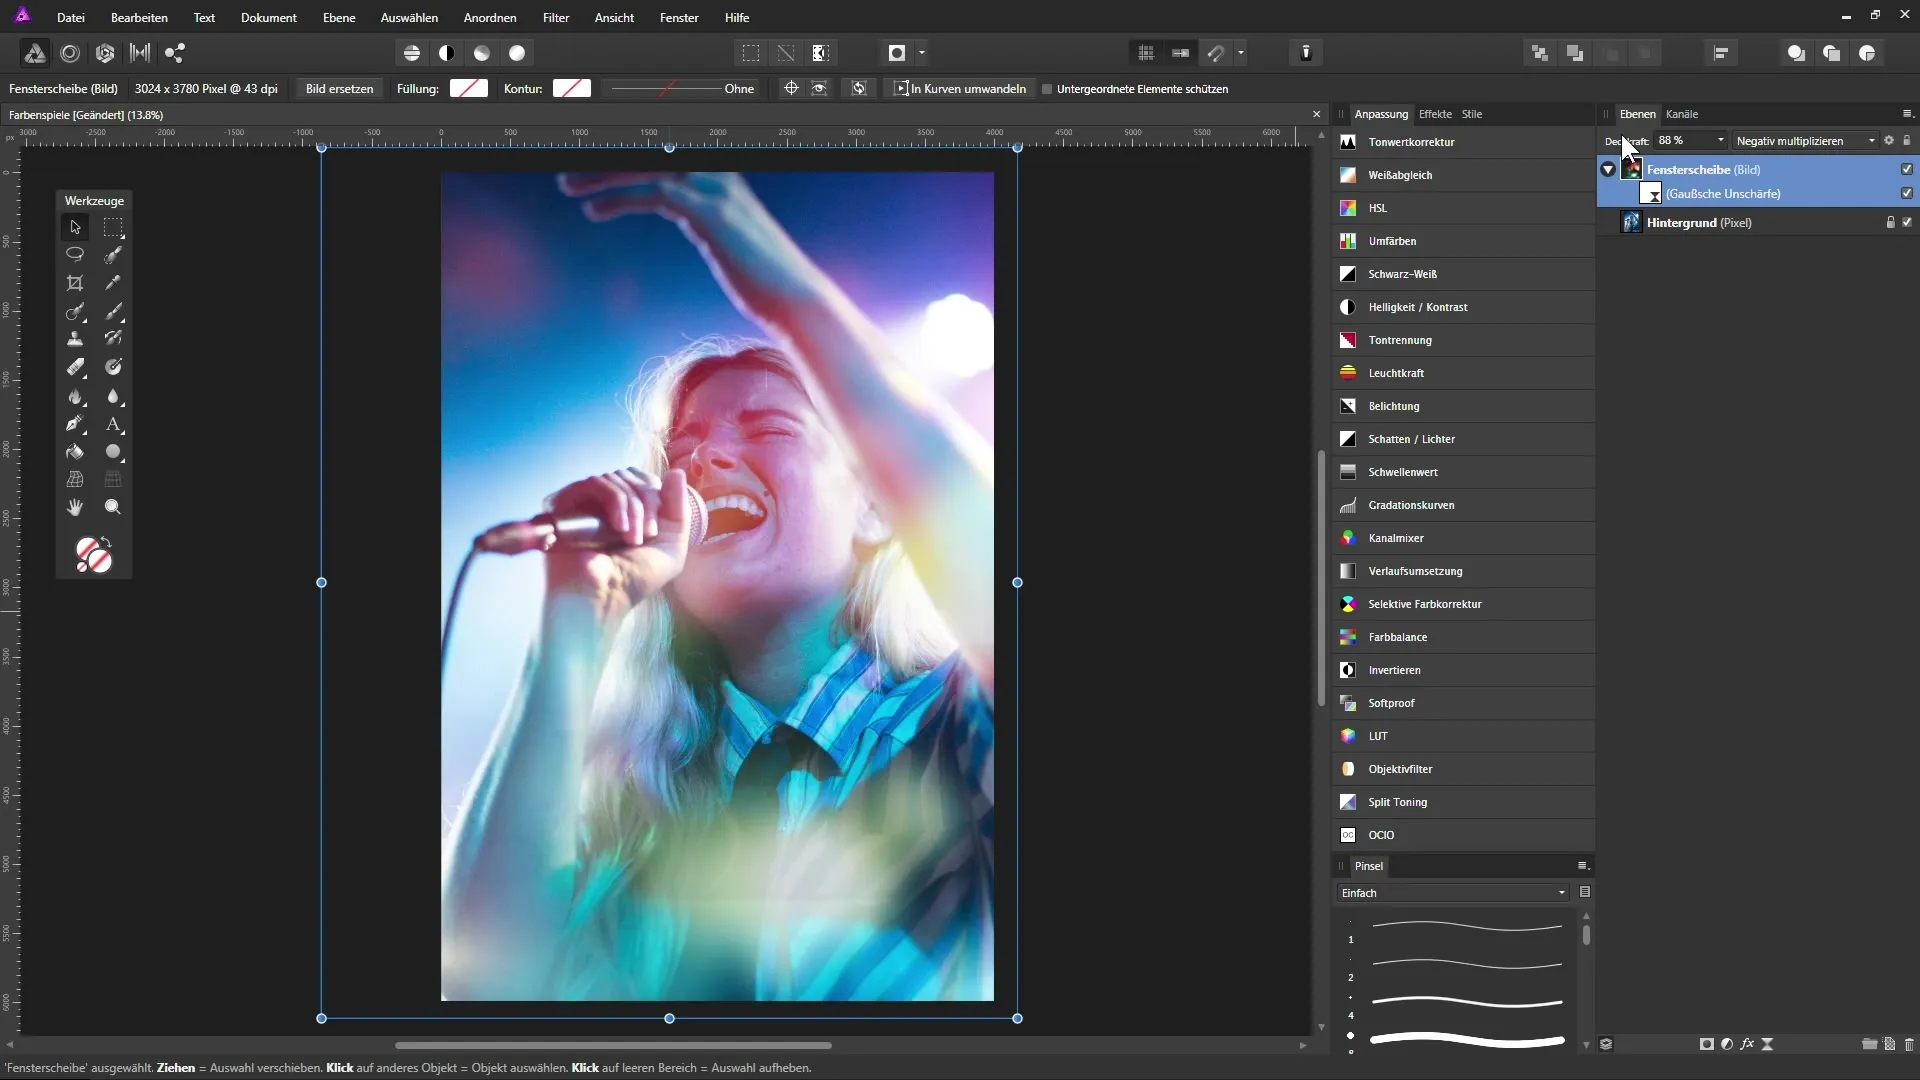Unlock the Hintergrund layer padlock
The width and height of the screenshot is (1920, 1080).
point(1890,222)
